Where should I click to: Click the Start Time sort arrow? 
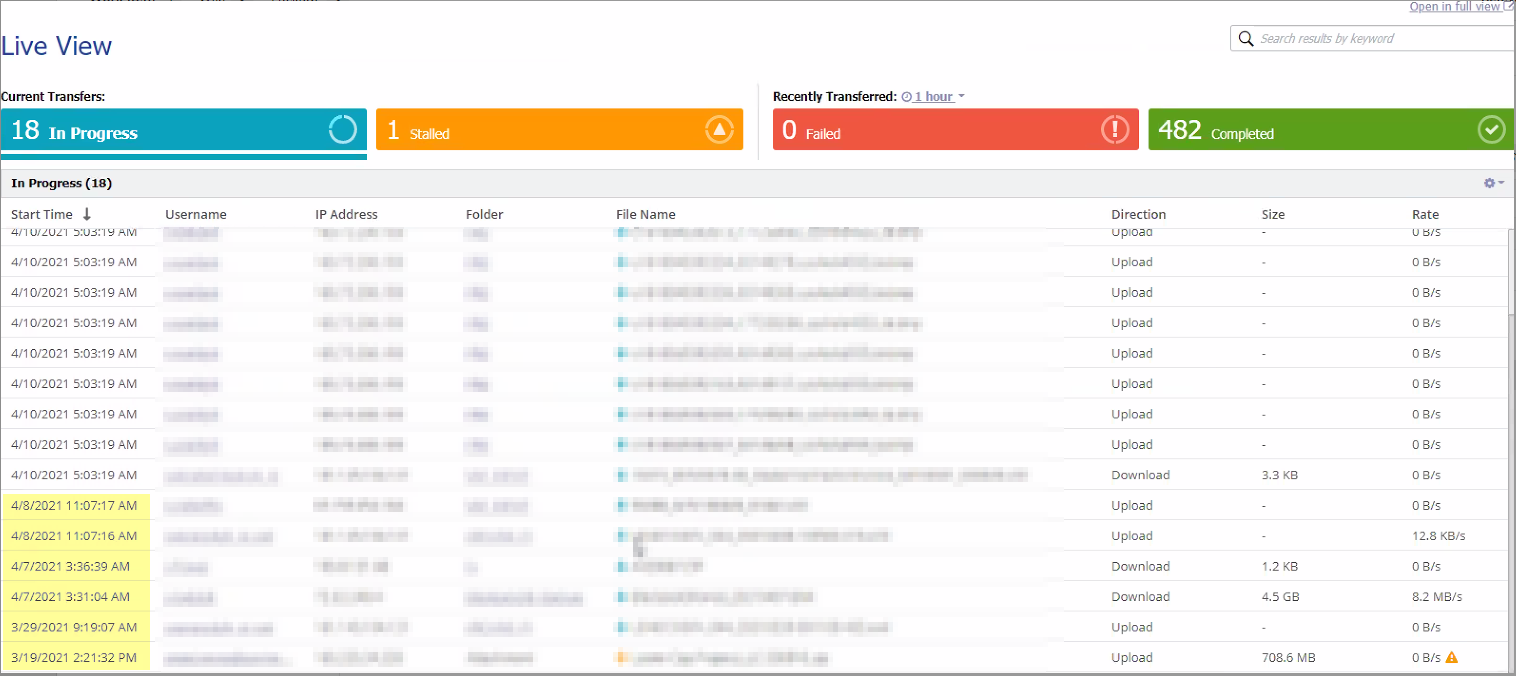(x=87, y=214)
